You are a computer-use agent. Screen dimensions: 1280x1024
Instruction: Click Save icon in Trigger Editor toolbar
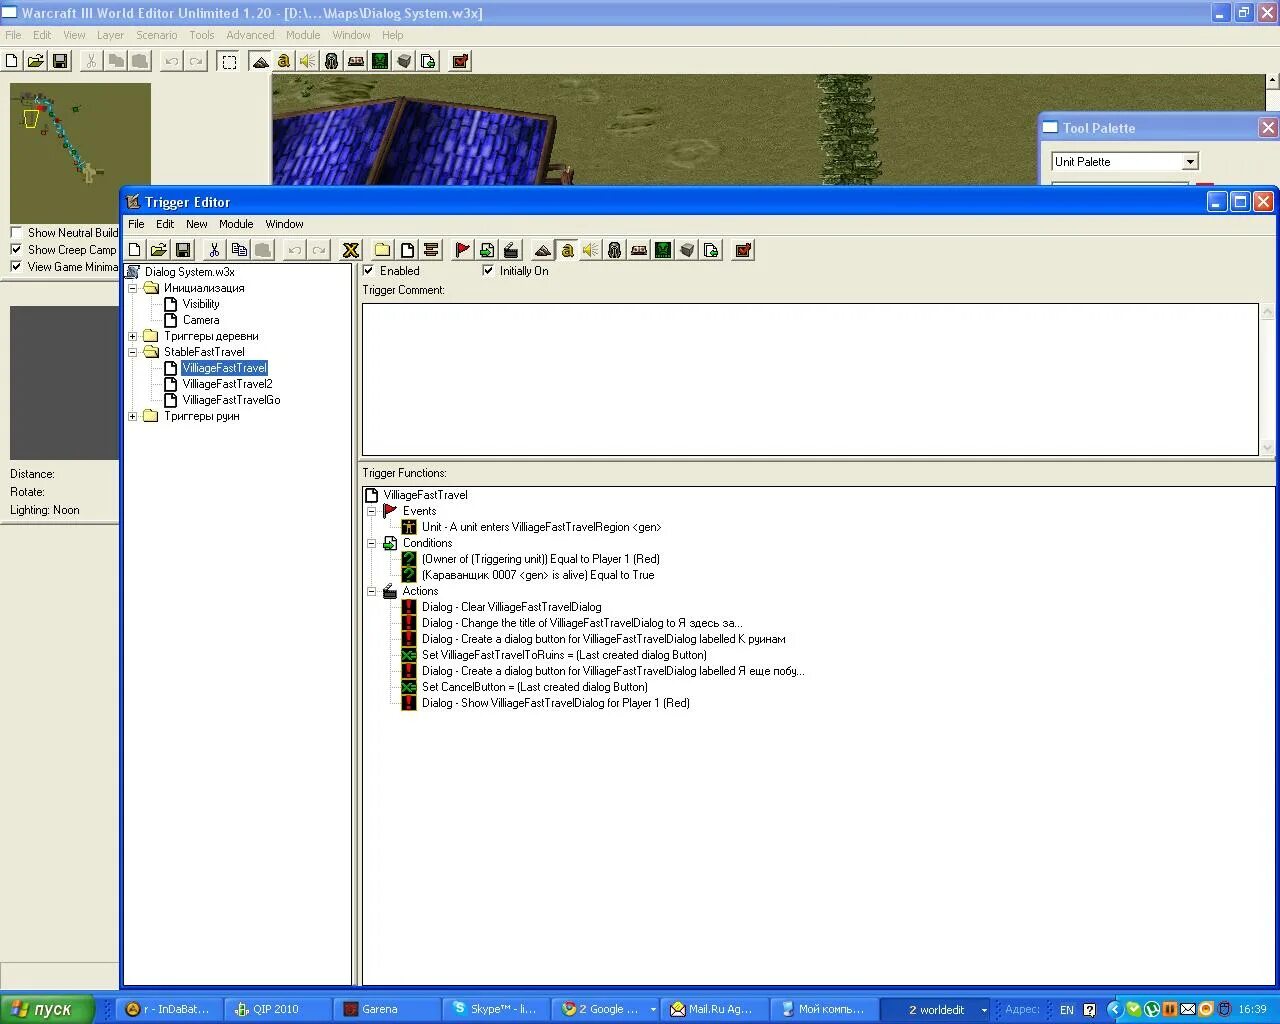[183, 250]
